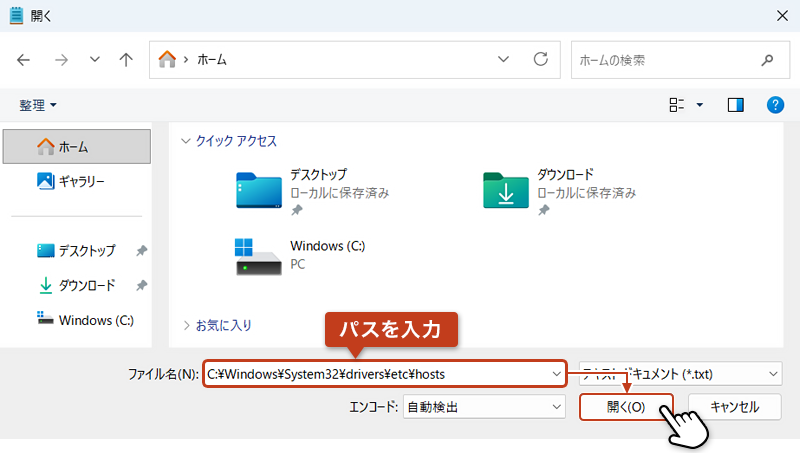800x453 pixels.
Task: Open view options dropdown arrow
Action: 700,105
